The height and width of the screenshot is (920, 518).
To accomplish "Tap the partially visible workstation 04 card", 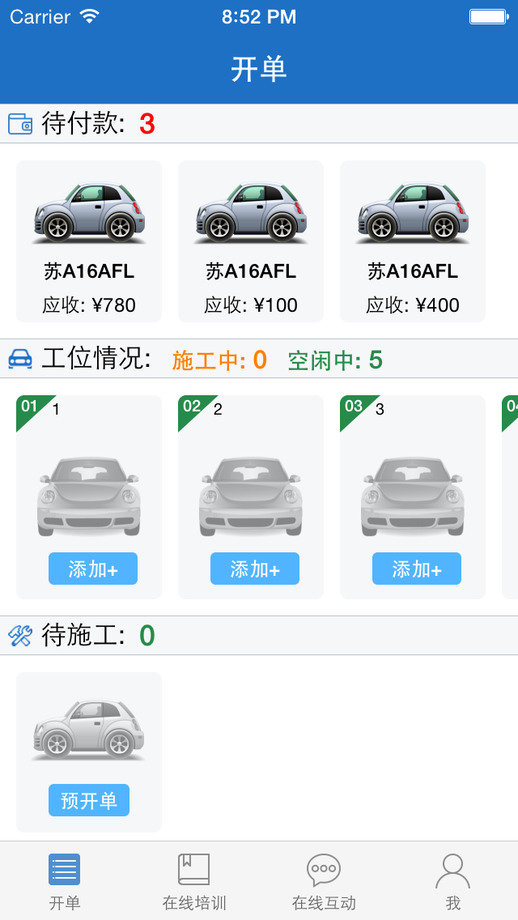I will (x=510, y=497).
